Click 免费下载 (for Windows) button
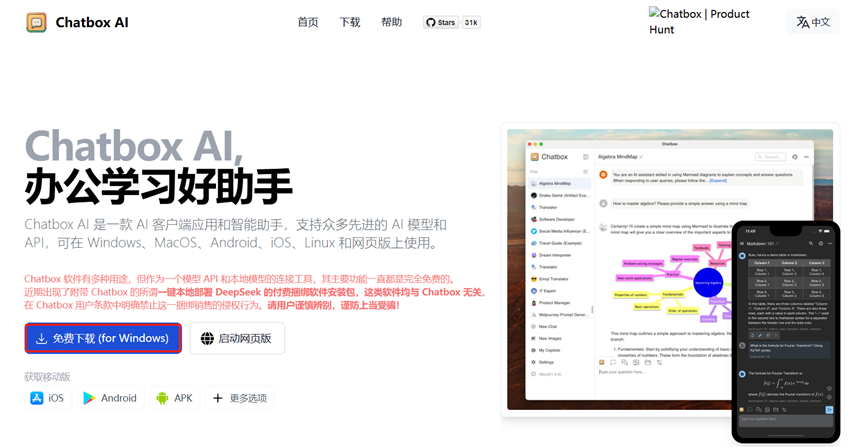 pos(103,338)
